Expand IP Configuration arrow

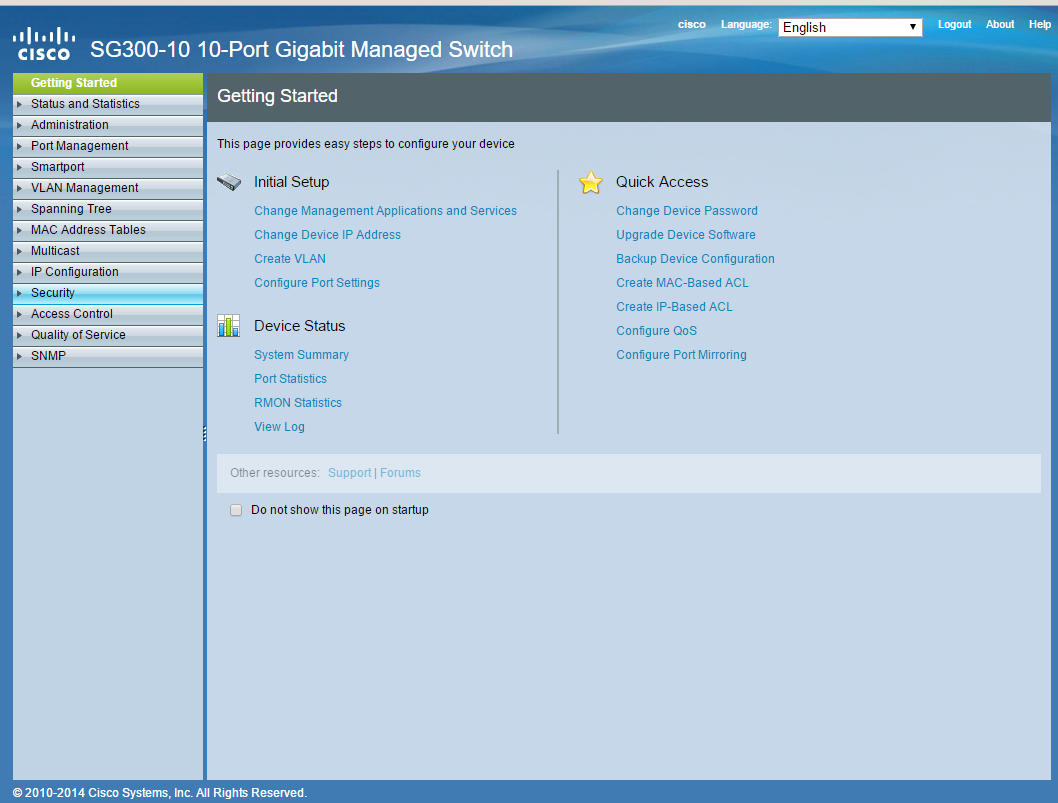tap(20, 272)
